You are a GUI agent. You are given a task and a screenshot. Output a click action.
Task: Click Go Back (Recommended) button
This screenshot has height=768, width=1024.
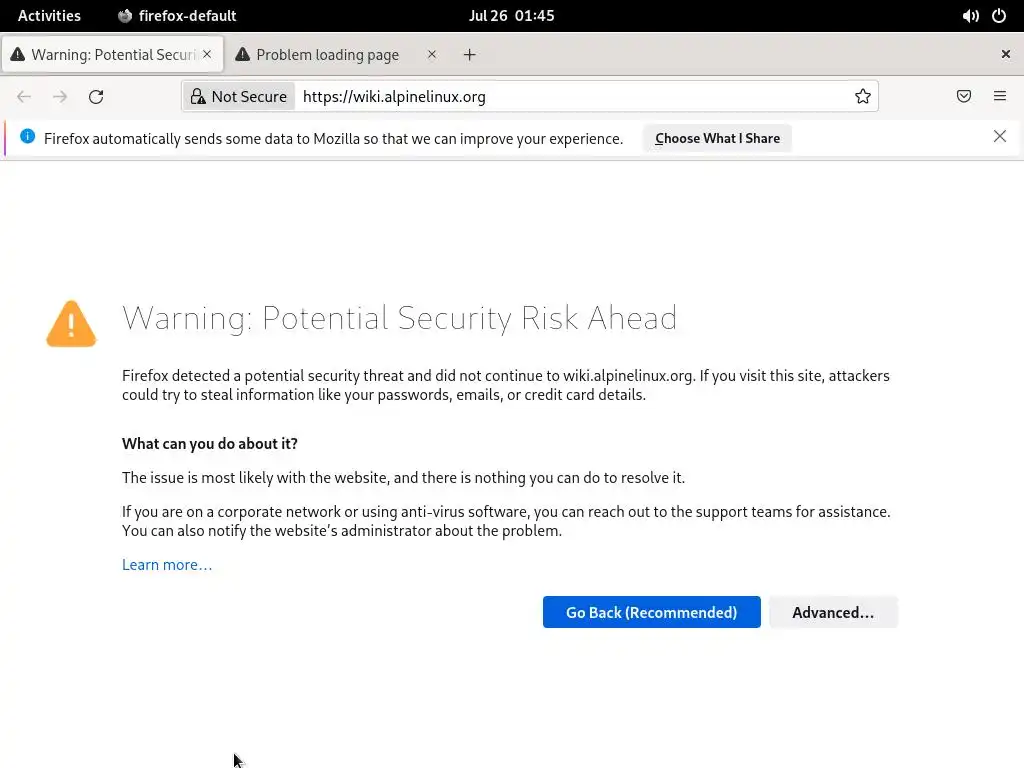tap(652, 612)
